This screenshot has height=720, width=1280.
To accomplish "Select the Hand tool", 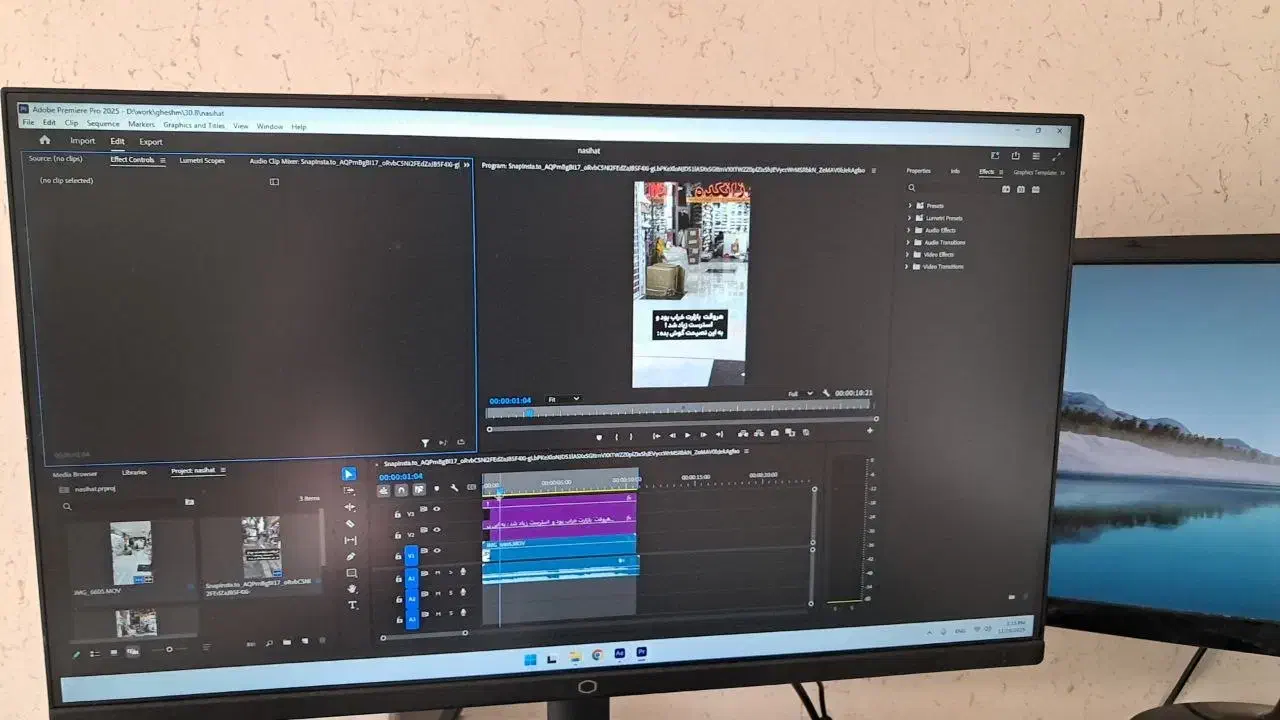I will click(x=352, y=588).
